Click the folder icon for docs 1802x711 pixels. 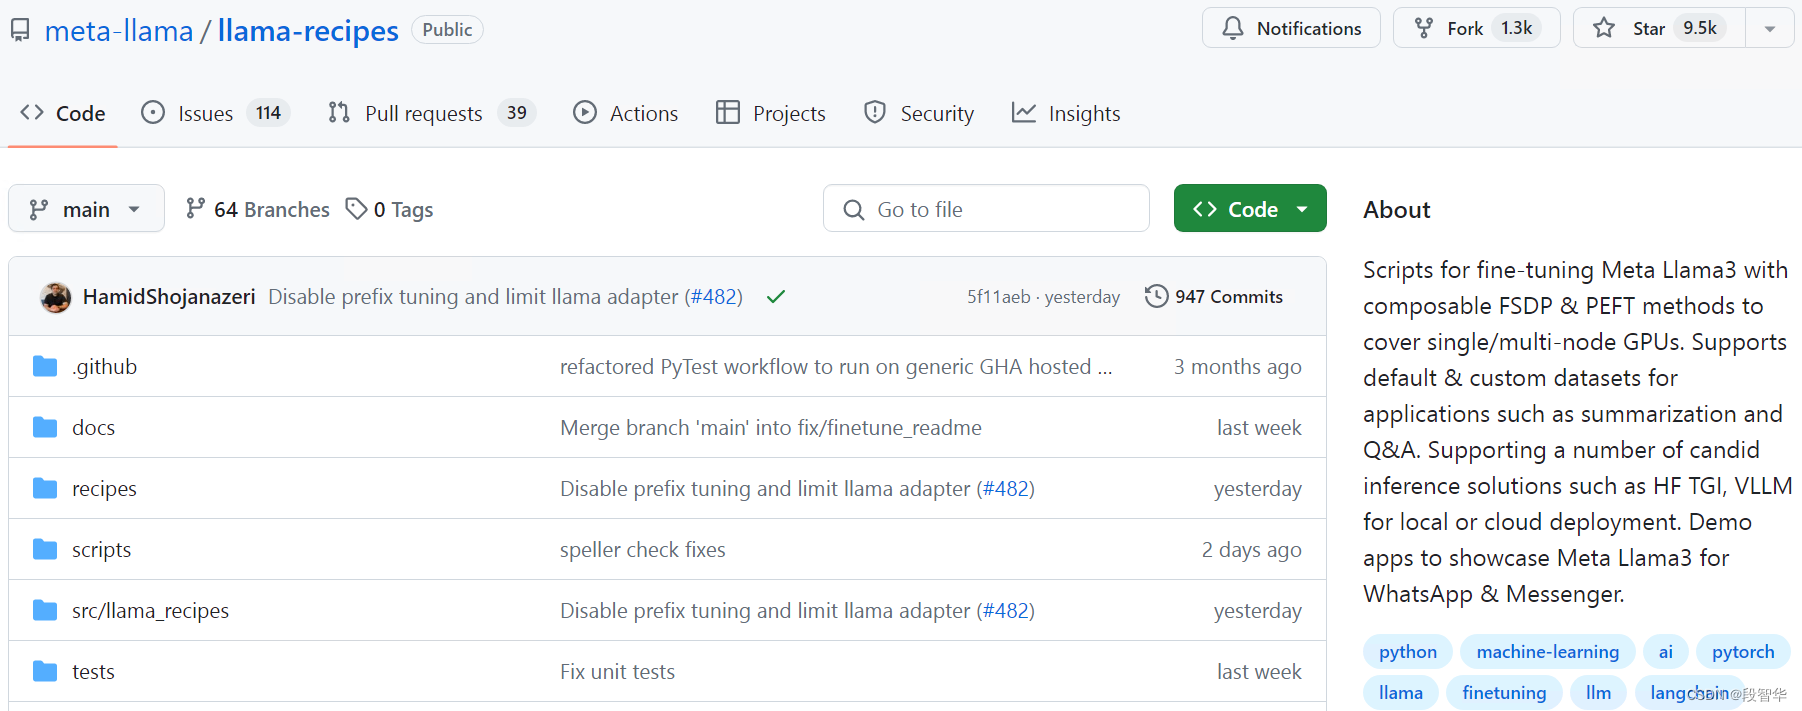(x=45, y=427)
